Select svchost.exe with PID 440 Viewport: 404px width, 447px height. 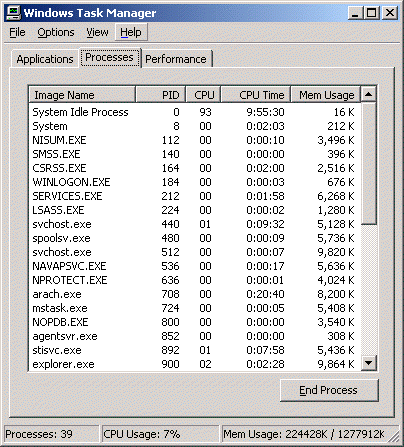(195, 224)
